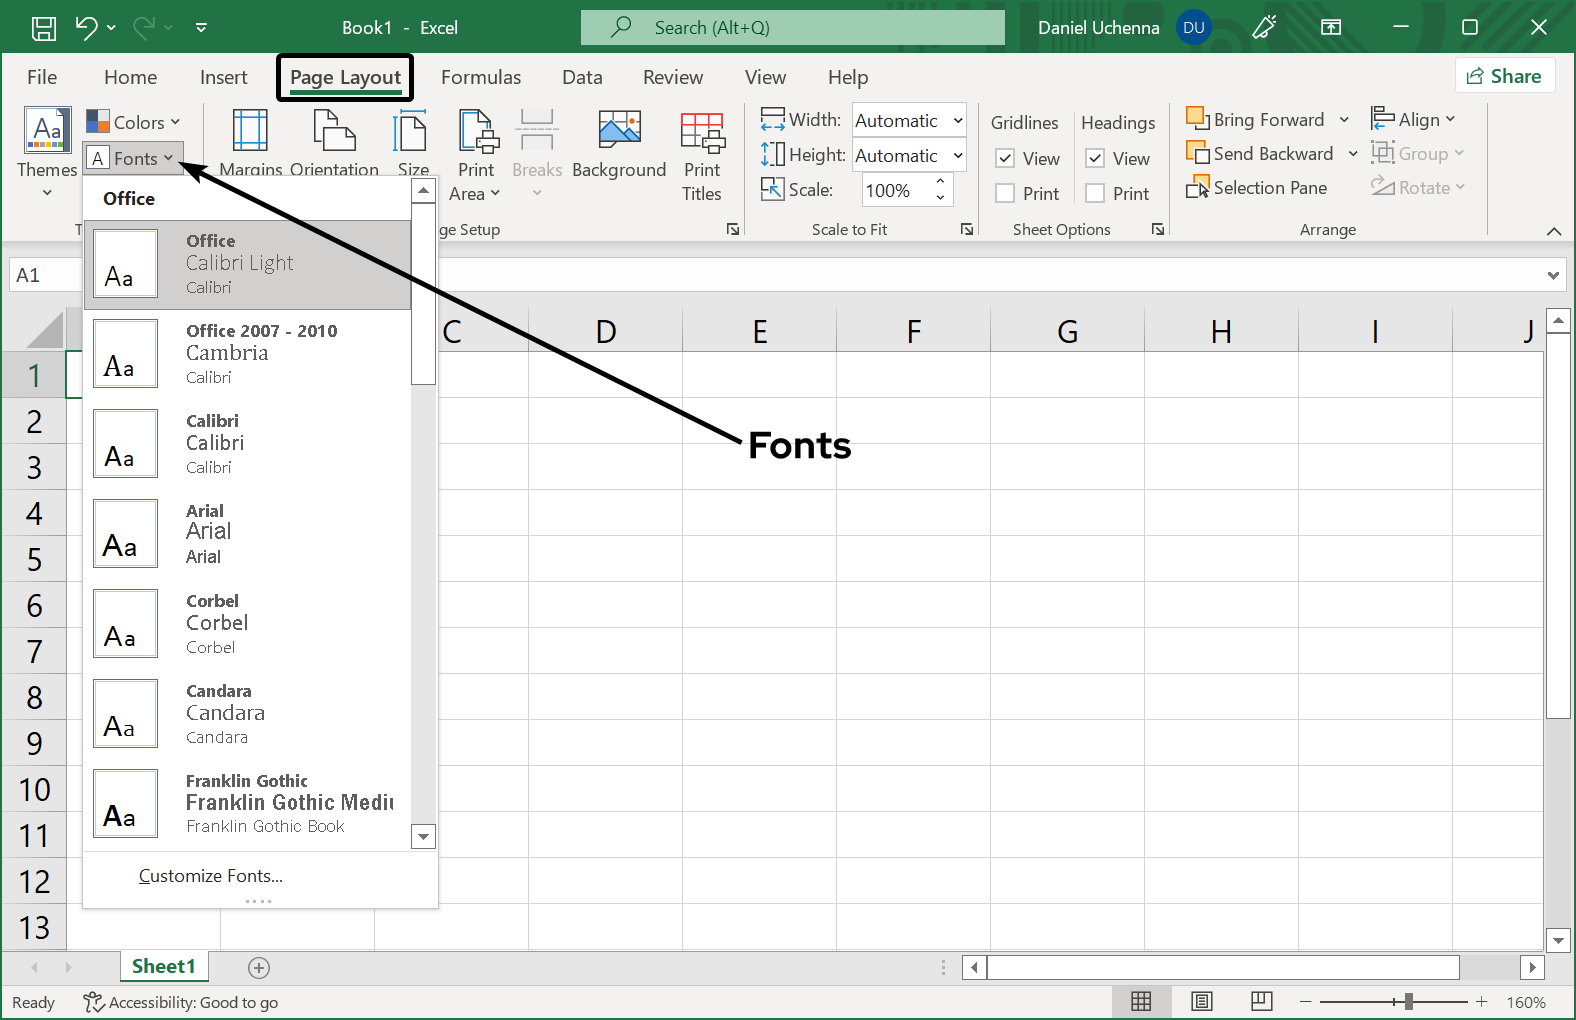Viewport: 1576px width, 1020px height.
Task: Open the File tab
Action: (x=42, y=77)
